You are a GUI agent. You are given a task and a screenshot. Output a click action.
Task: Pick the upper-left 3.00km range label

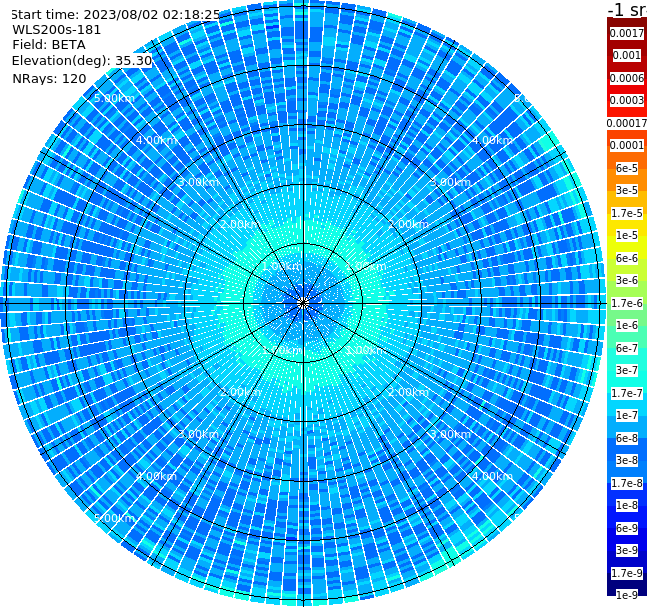pos(198,182)
